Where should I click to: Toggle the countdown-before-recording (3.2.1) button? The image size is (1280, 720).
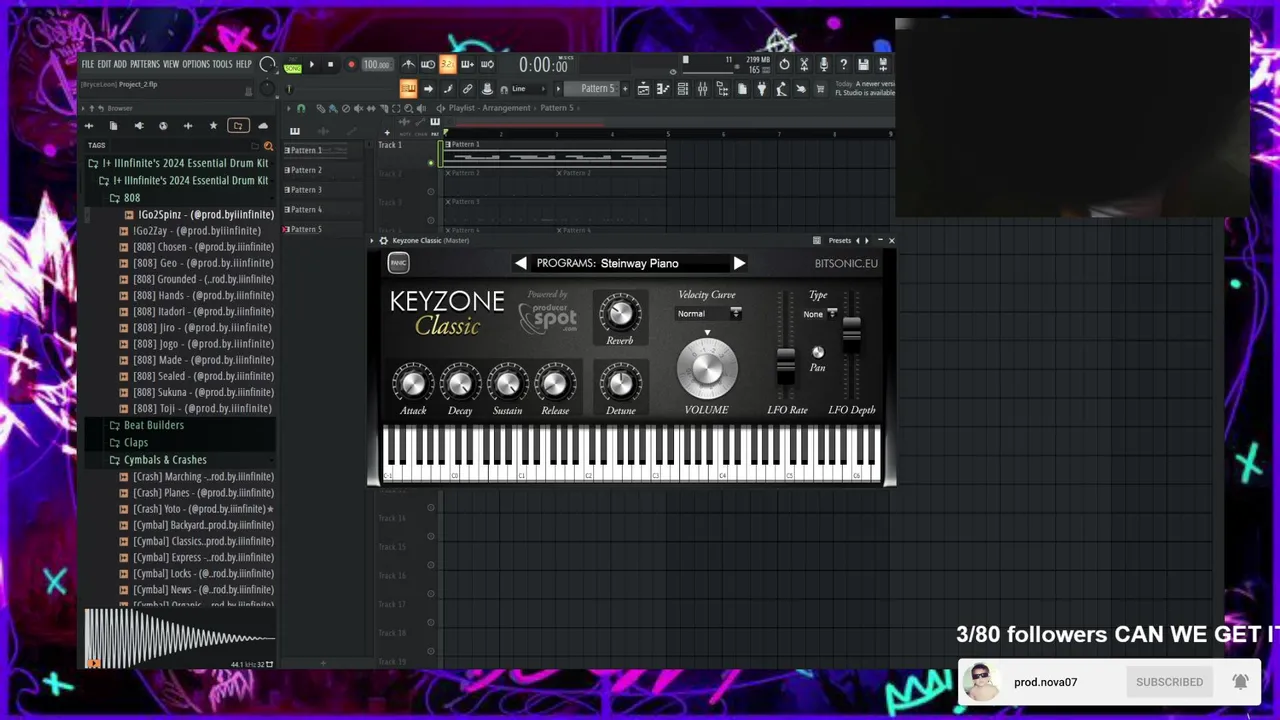(447, 65)
